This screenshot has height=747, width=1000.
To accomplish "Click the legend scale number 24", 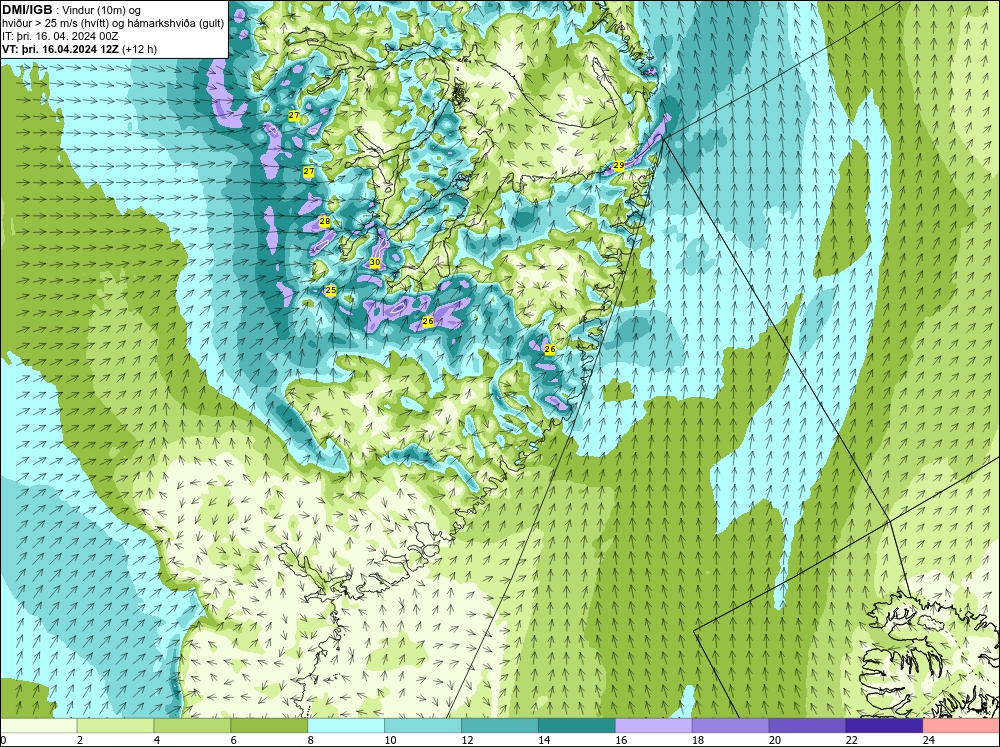I will [928, 740].
